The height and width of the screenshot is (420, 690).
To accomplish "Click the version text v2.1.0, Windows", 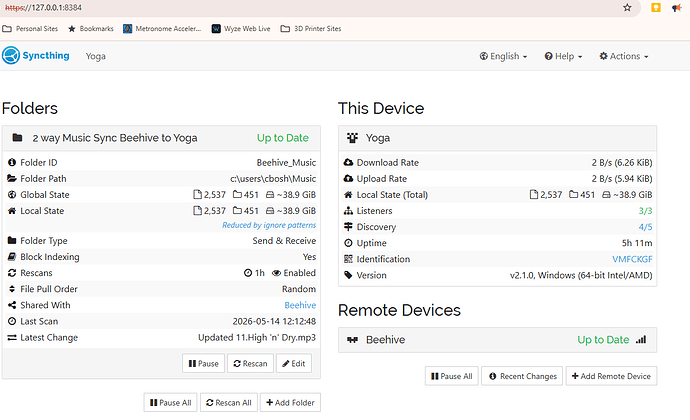I will point(581,275).
